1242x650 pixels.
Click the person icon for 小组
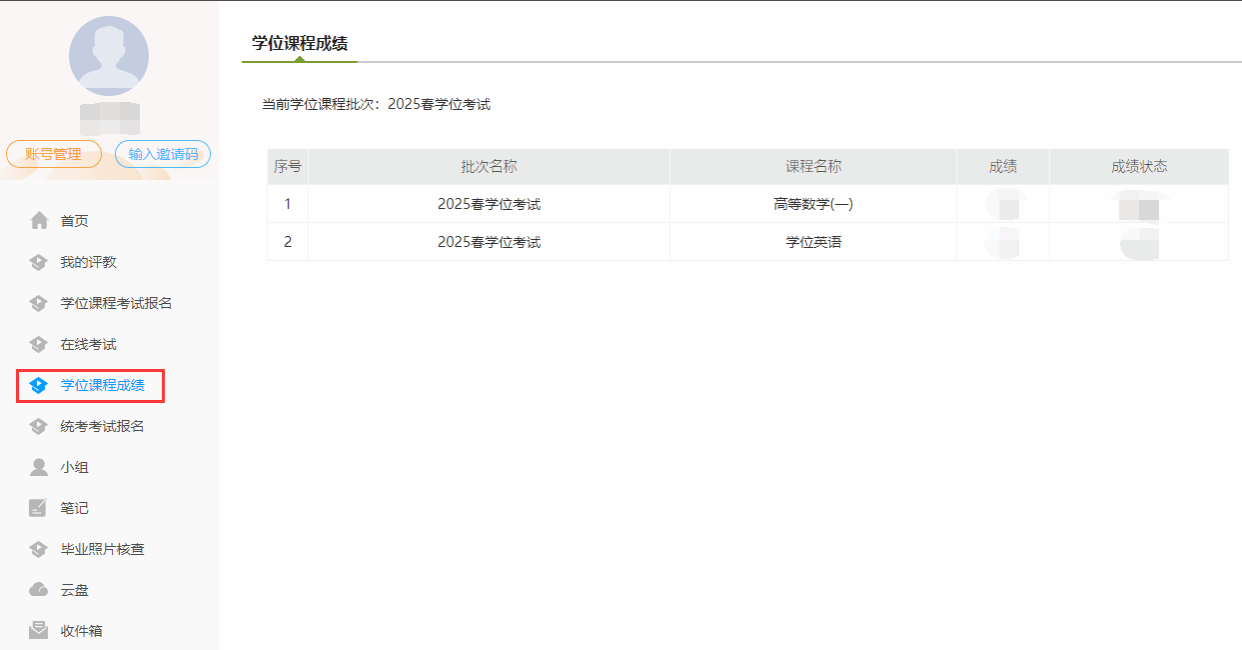[x=39, y=467]
